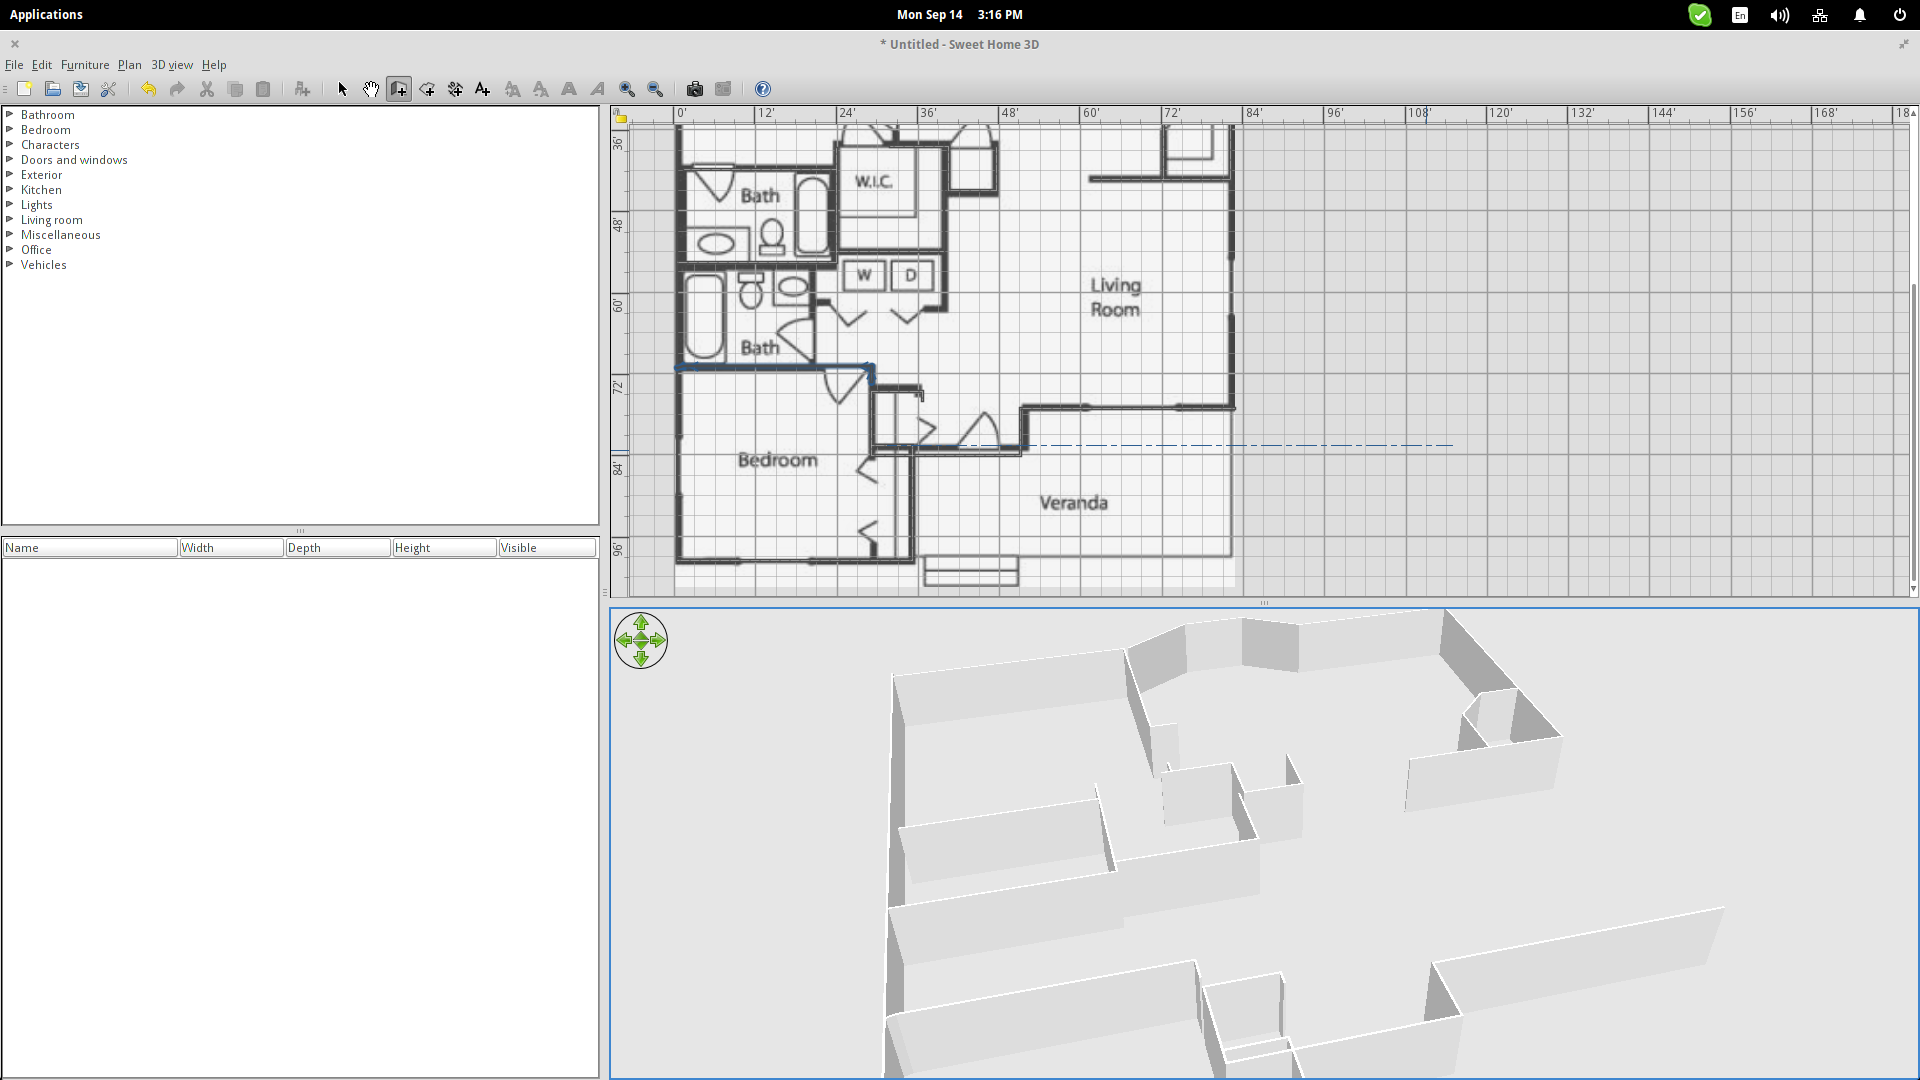Expand the Exterior category

10,174
